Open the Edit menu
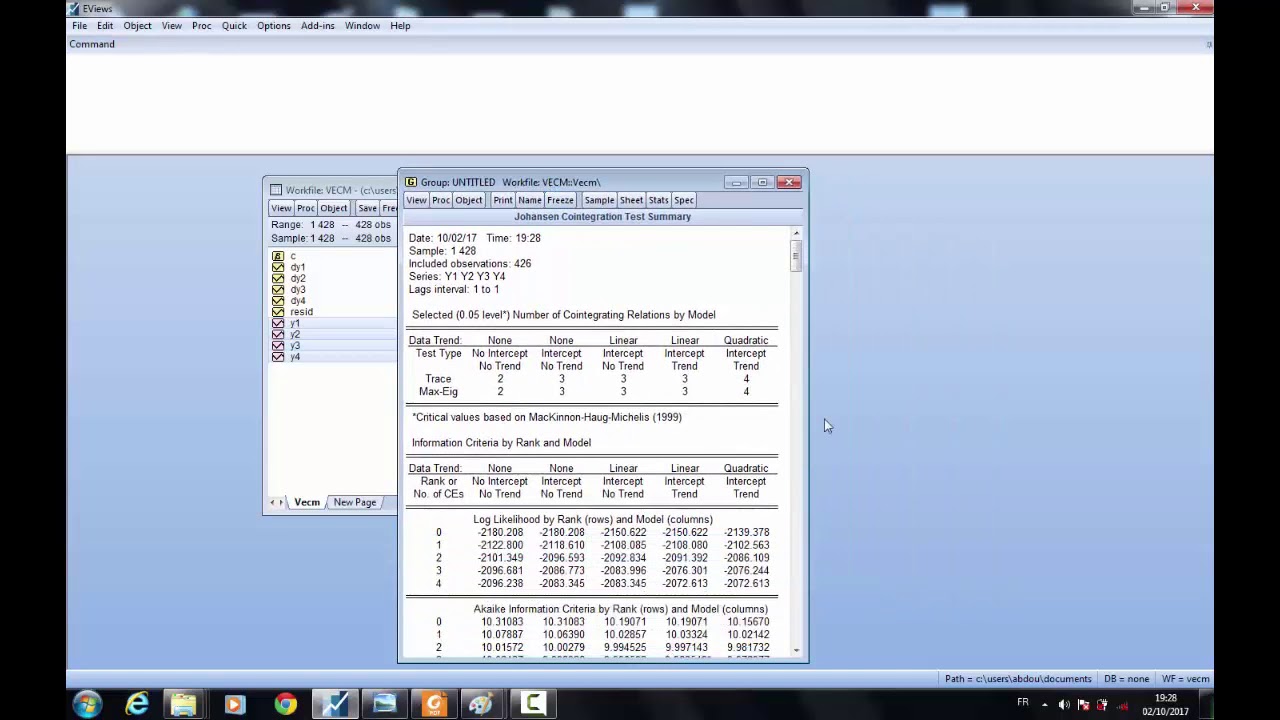Viewport: 1280px width, 720px height. tap(105, 26)
